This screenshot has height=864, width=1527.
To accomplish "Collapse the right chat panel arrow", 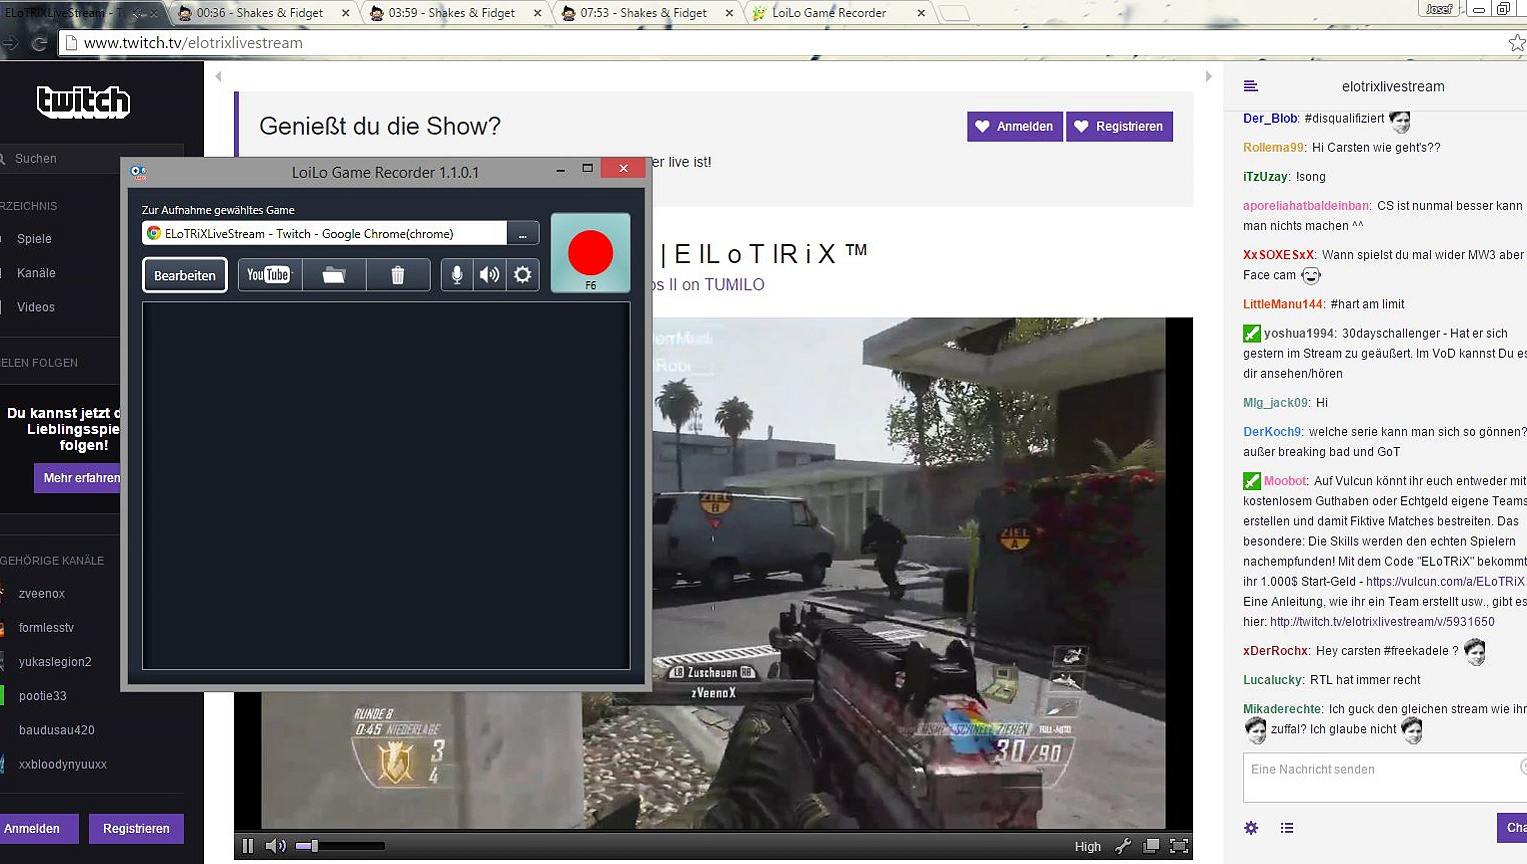I will (1208, 76).
